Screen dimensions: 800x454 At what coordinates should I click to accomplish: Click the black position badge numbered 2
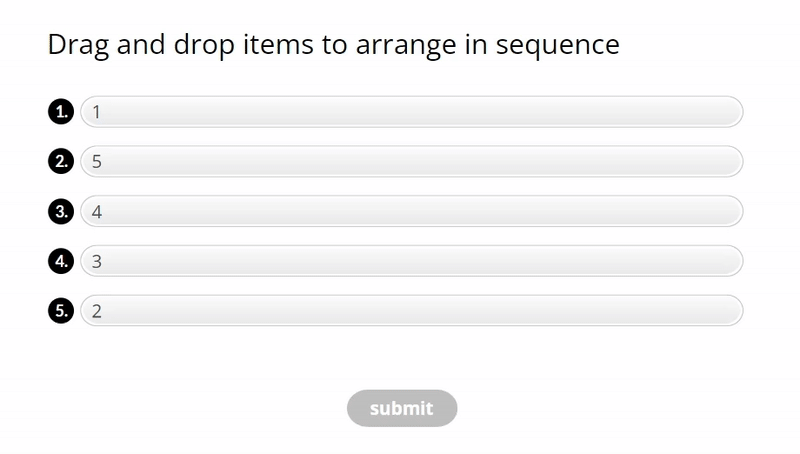pos(61,162)
